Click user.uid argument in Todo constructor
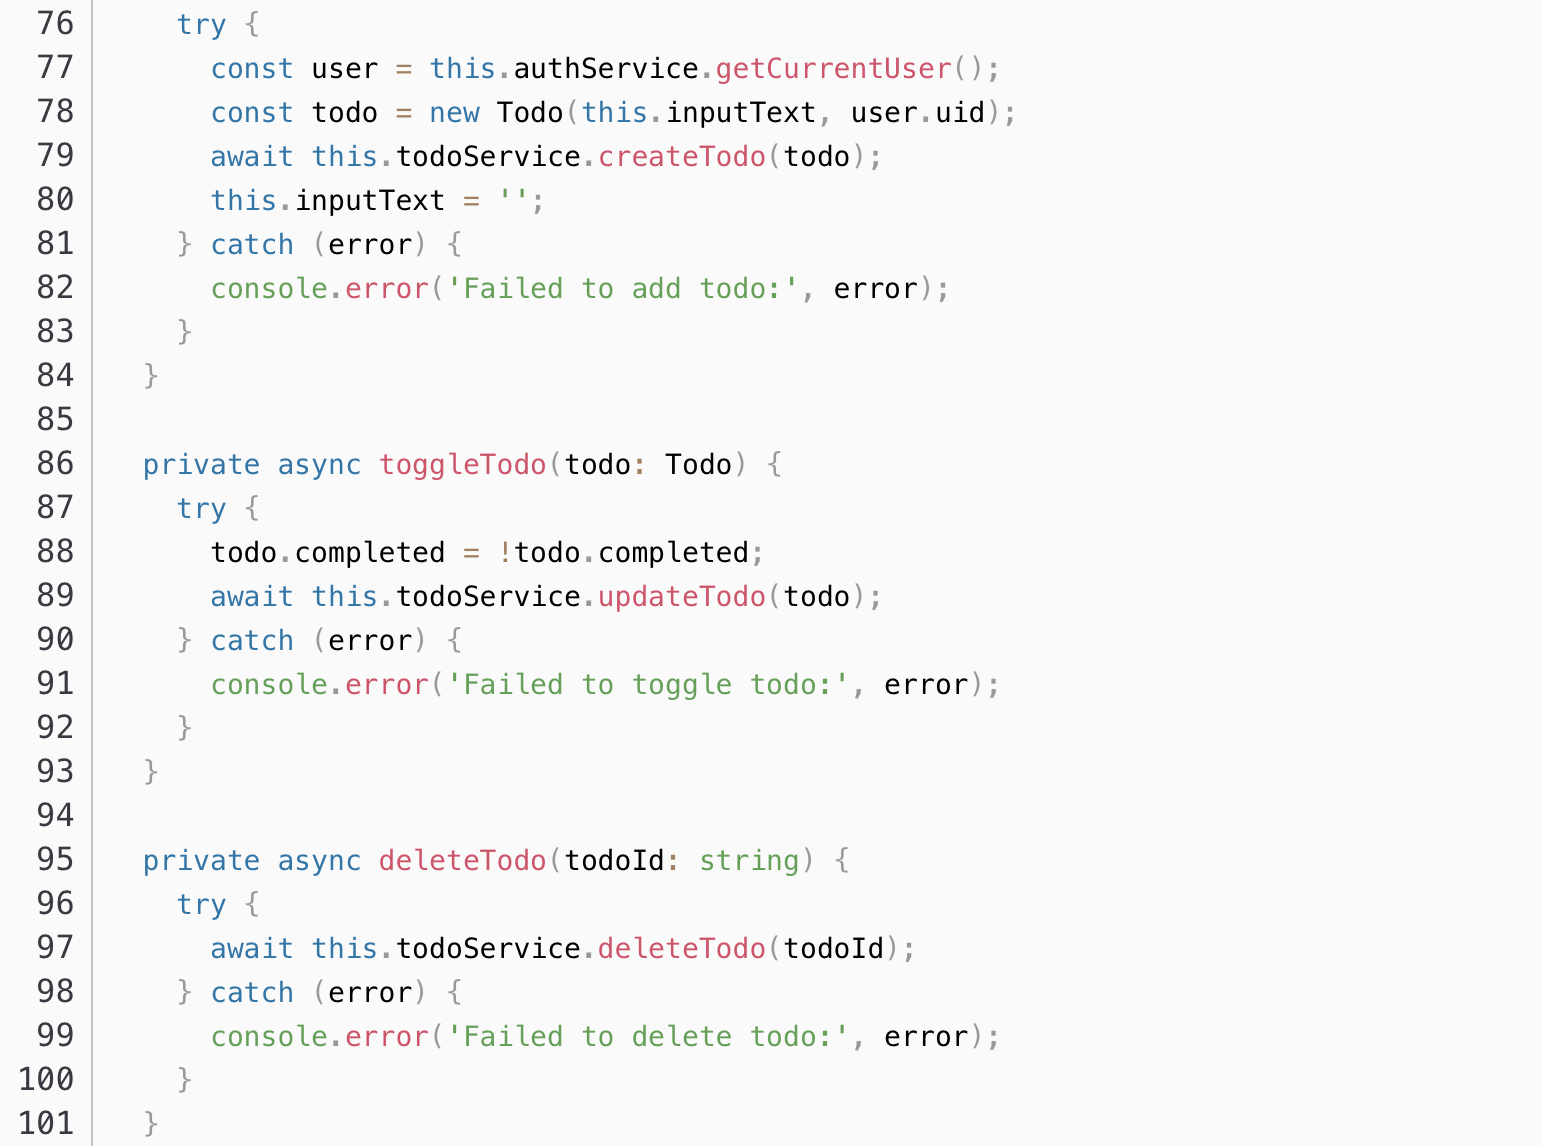 click(x=918, y=112)
